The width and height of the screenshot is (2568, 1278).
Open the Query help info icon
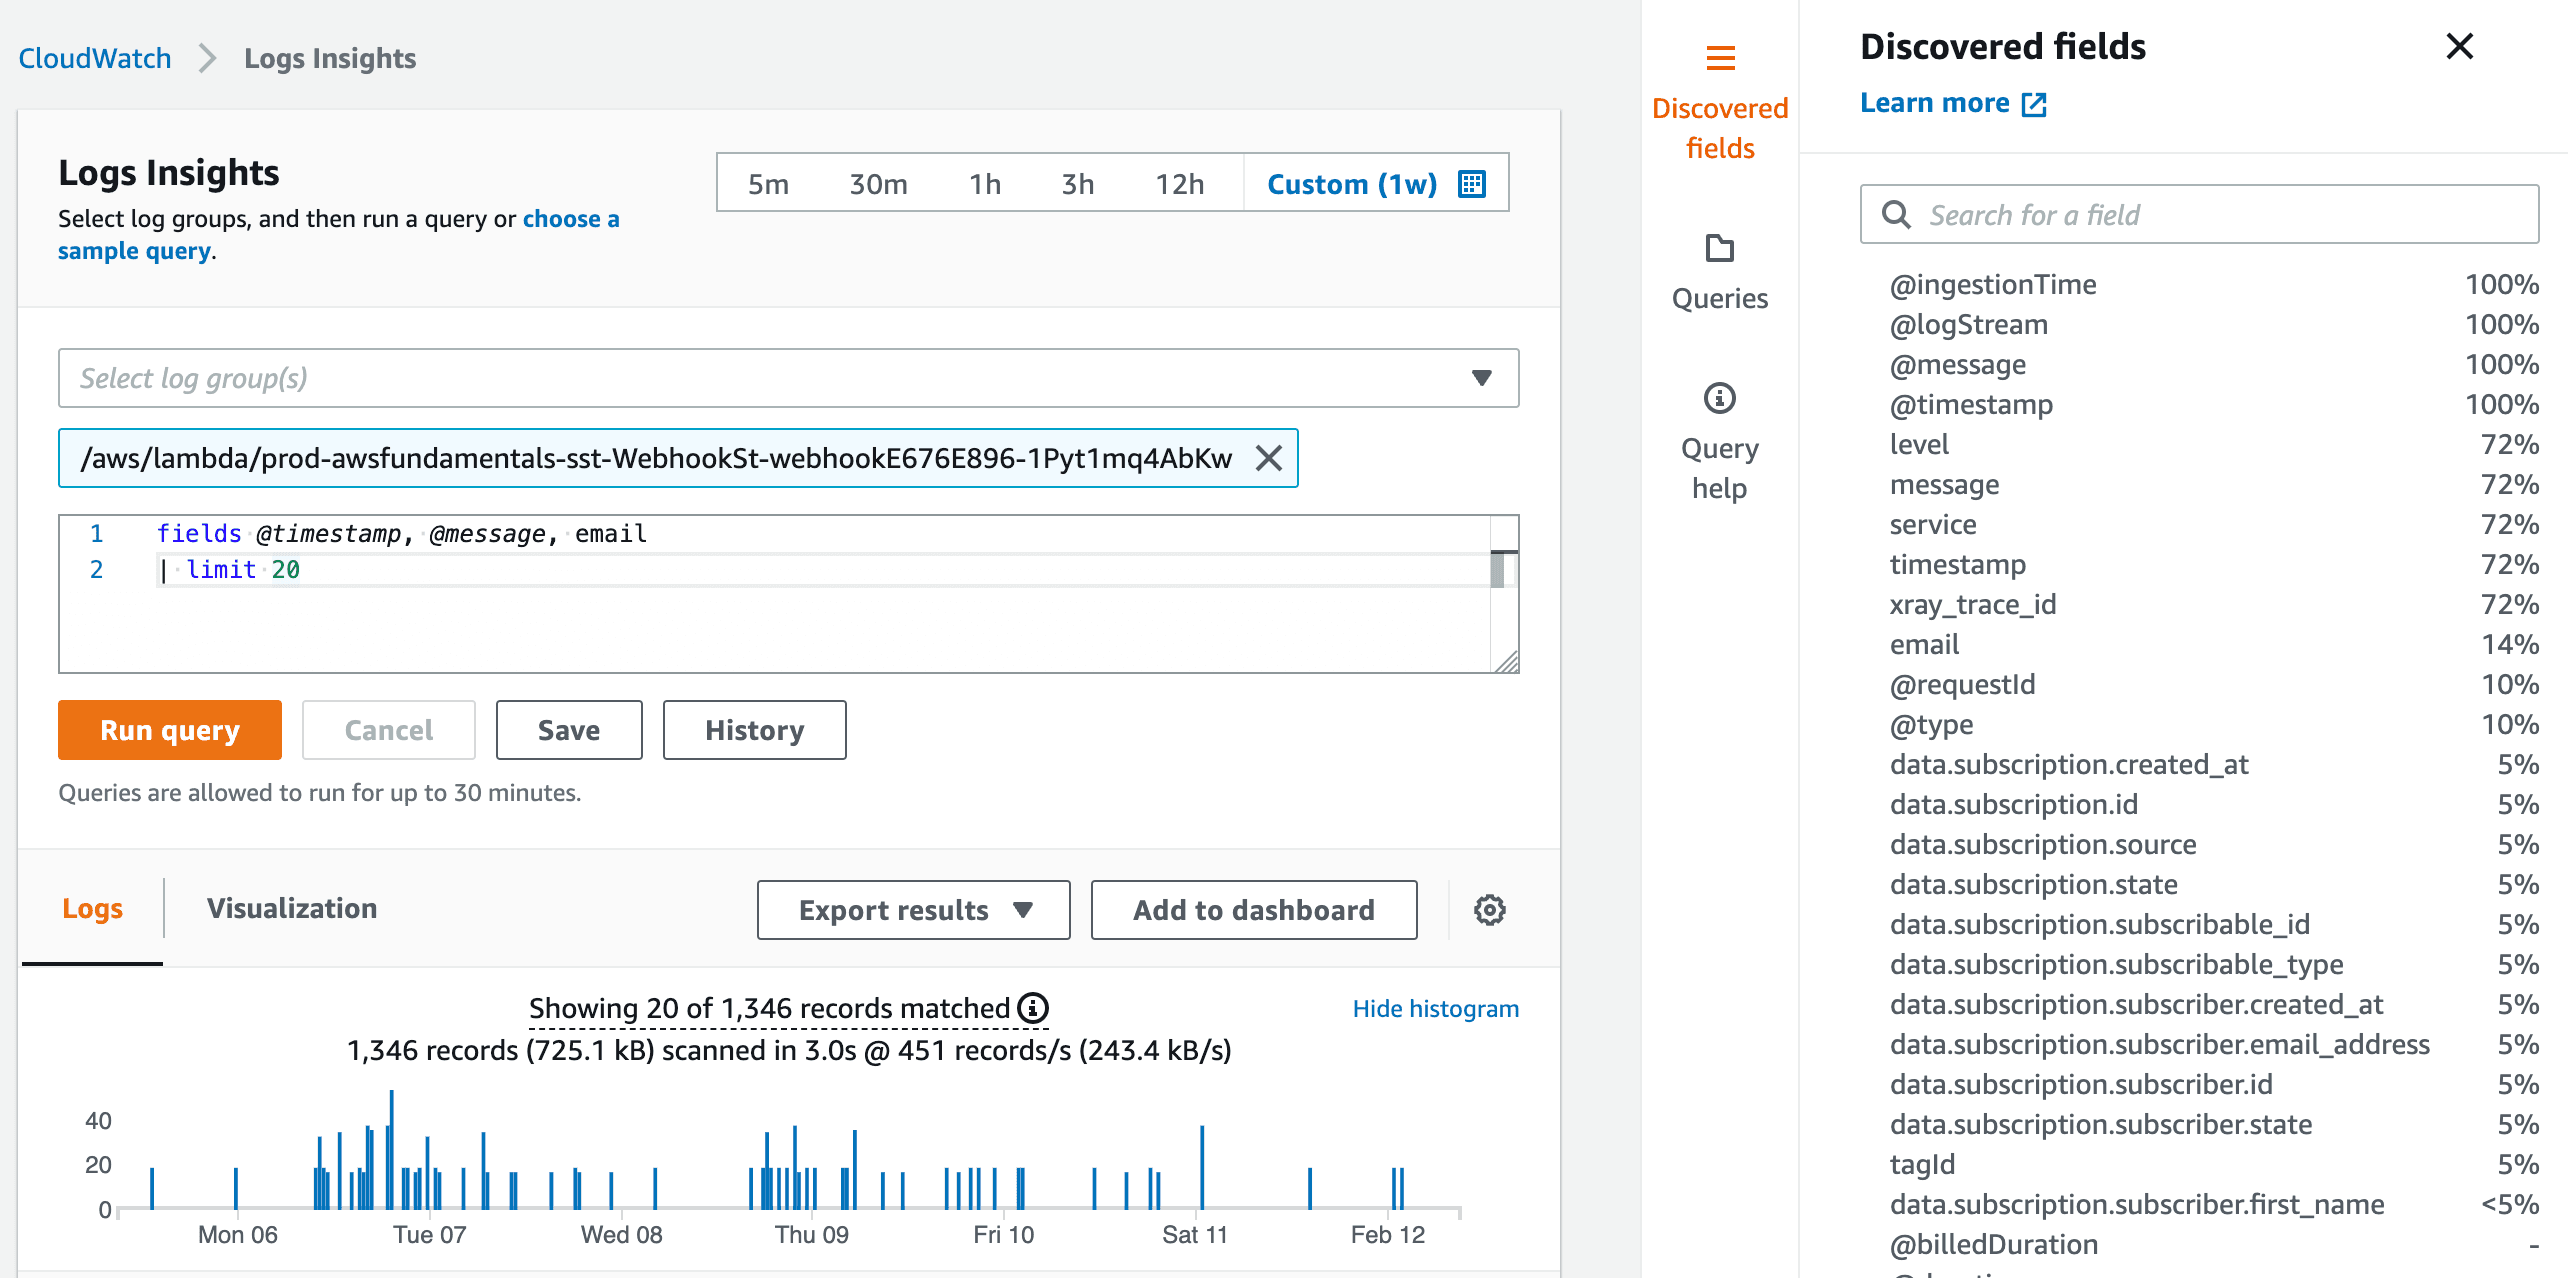pyautogui.click(x=1720, y=398)
